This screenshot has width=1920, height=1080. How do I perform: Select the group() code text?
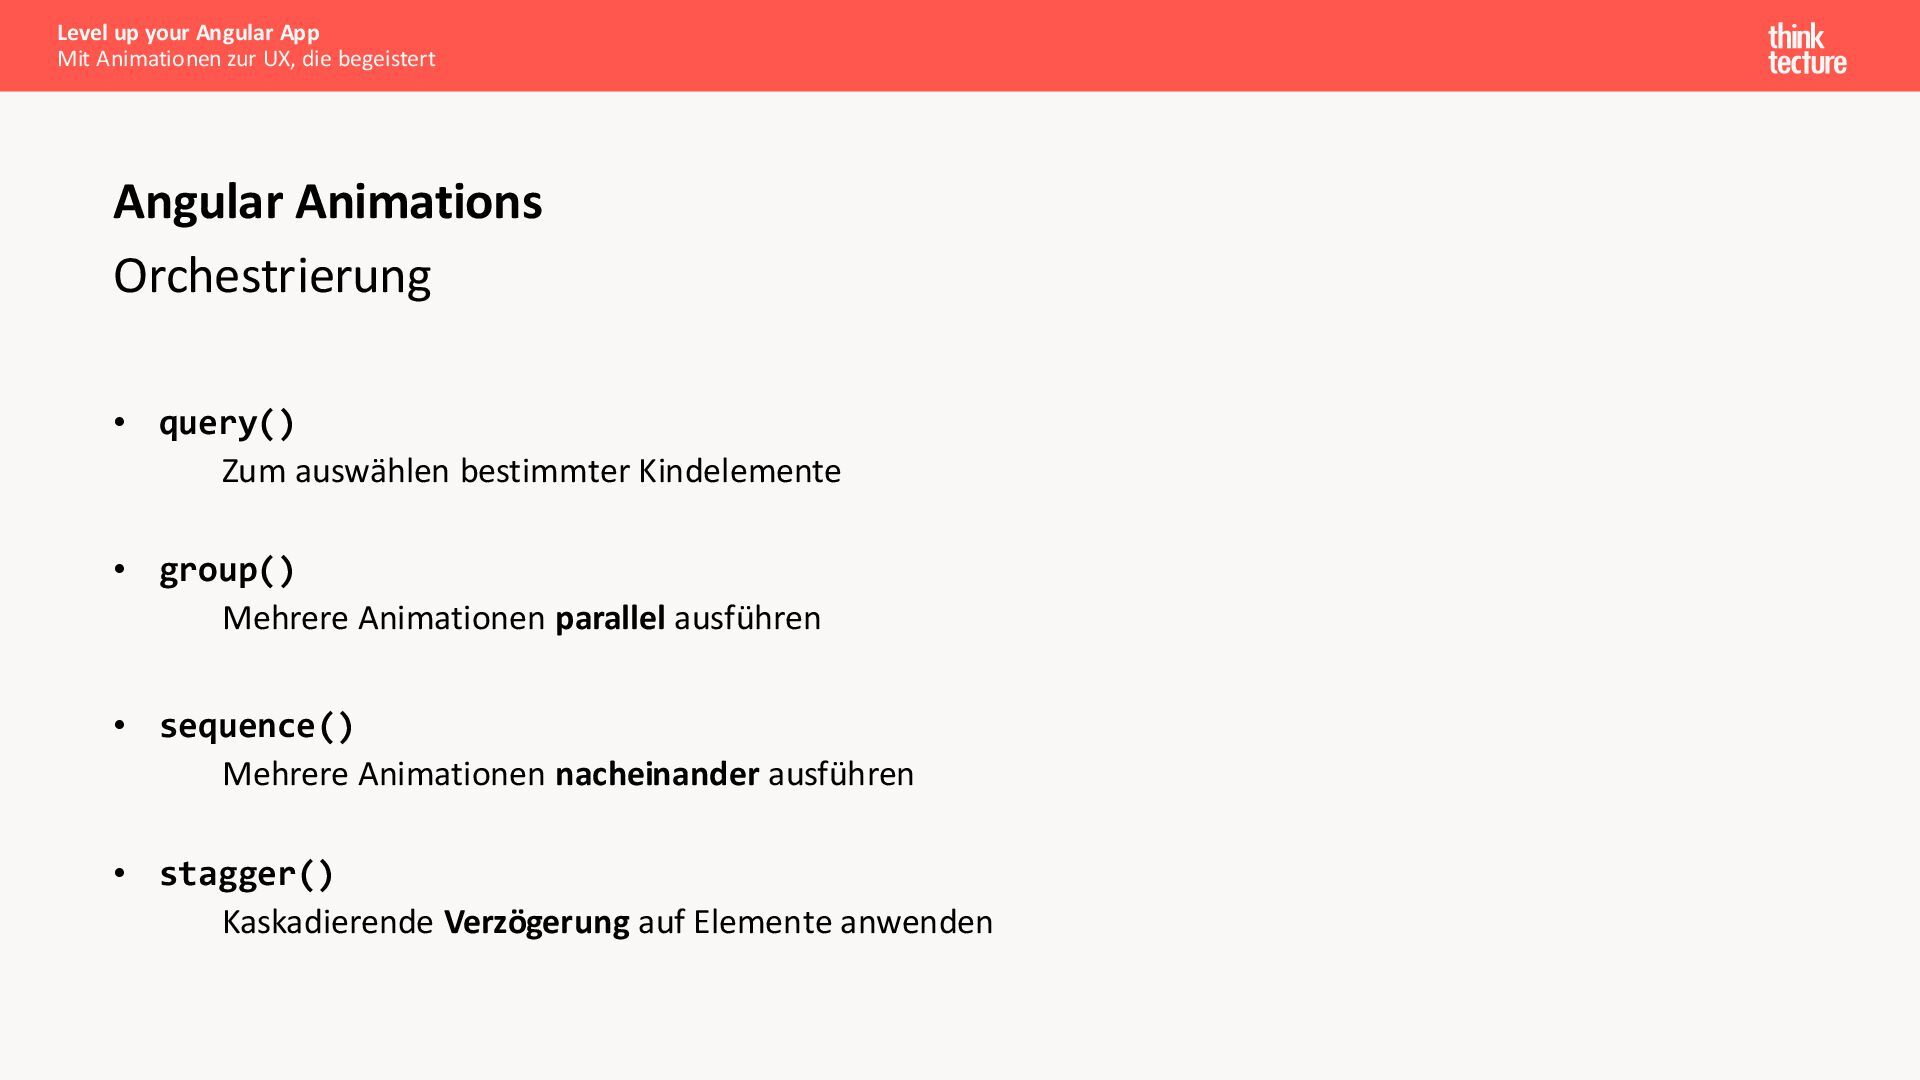227,570
